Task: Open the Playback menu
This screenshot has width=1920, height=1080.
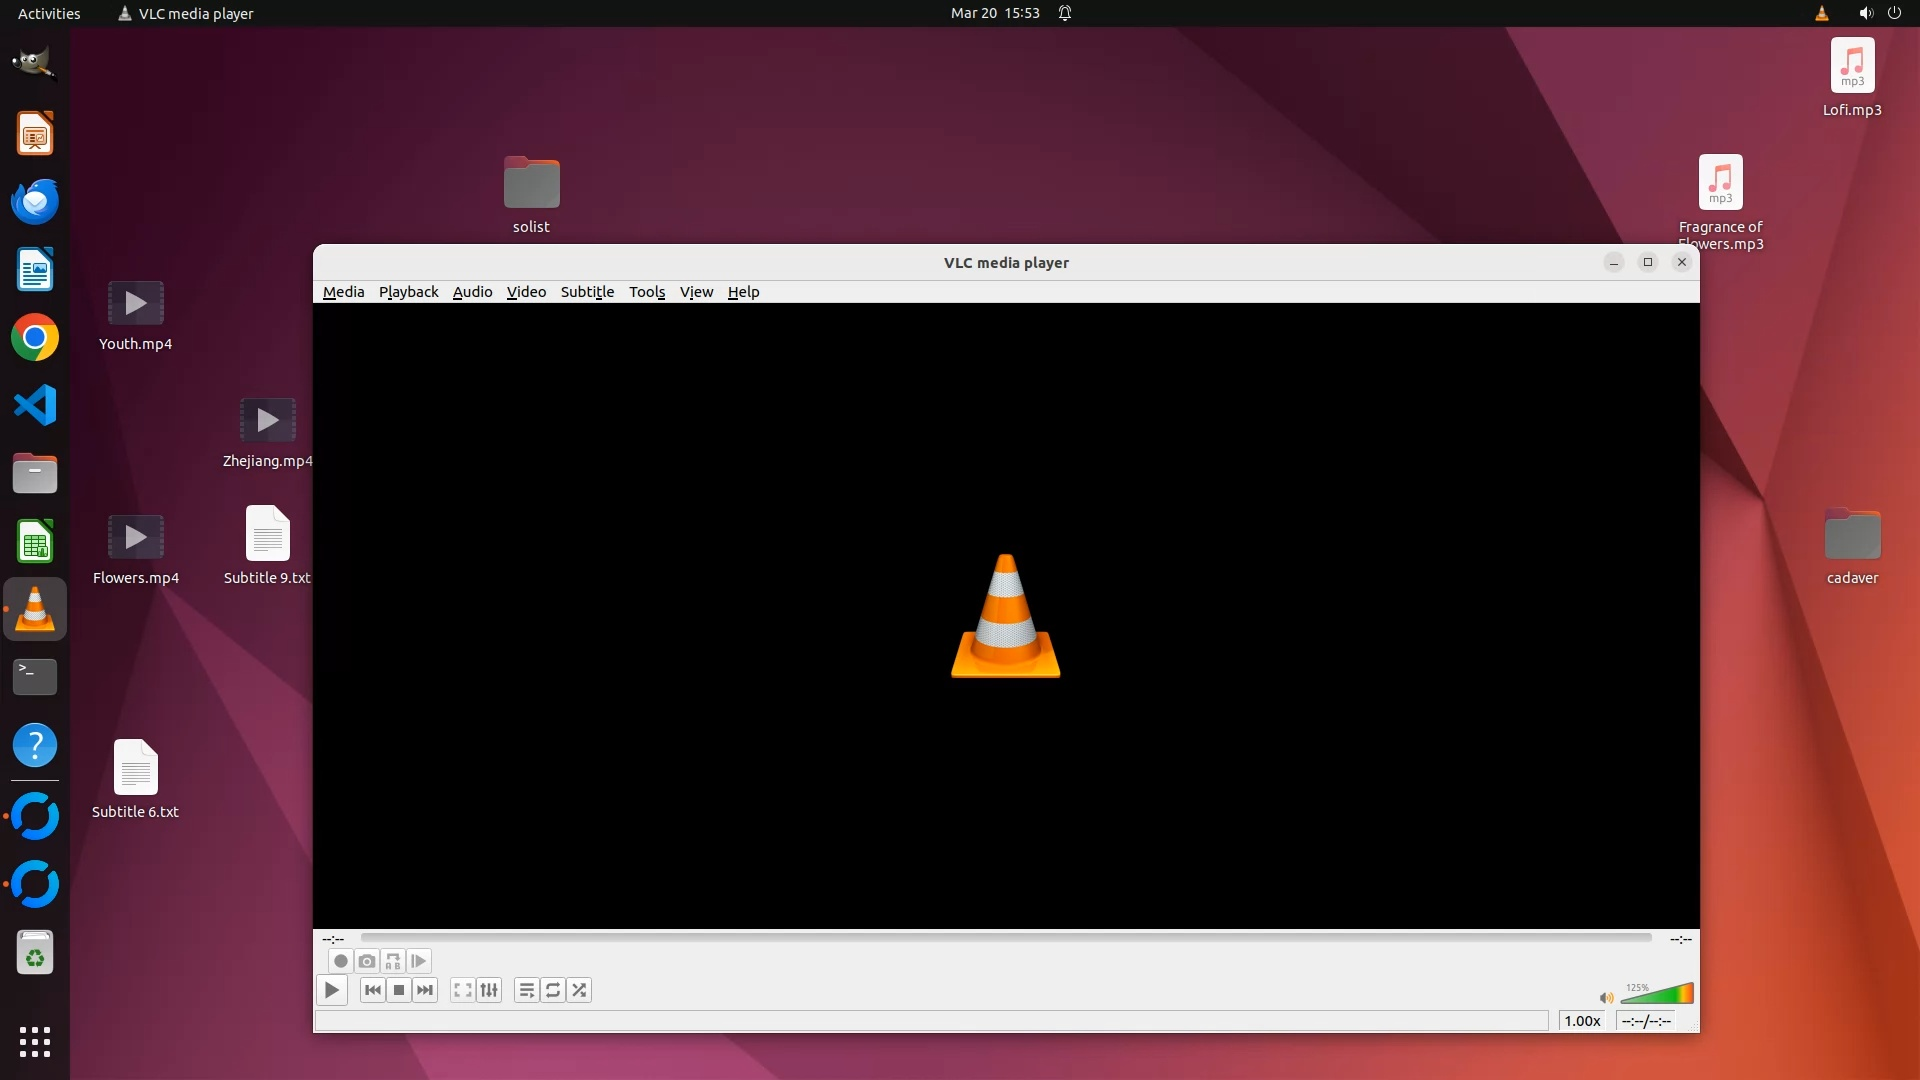Action: tap(408, 292)
